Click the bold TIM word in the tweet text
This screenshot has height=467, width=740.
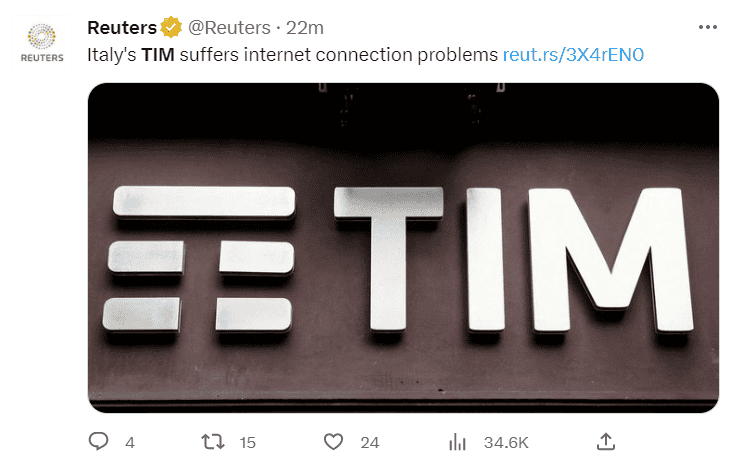tap(158, 55)
